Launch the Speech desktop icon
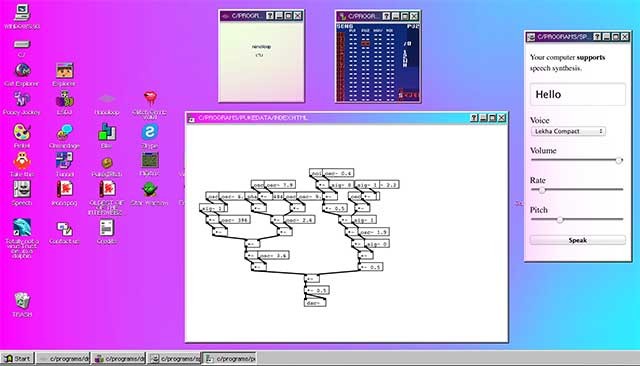This screenshot has width=640, height=366. point(22,189)
